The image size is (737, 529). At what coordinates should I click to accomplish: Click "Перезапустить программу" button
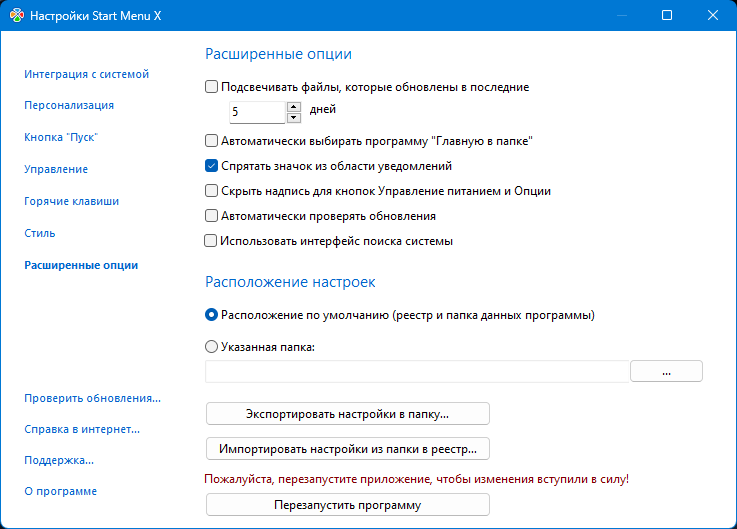tap(347, 505)
